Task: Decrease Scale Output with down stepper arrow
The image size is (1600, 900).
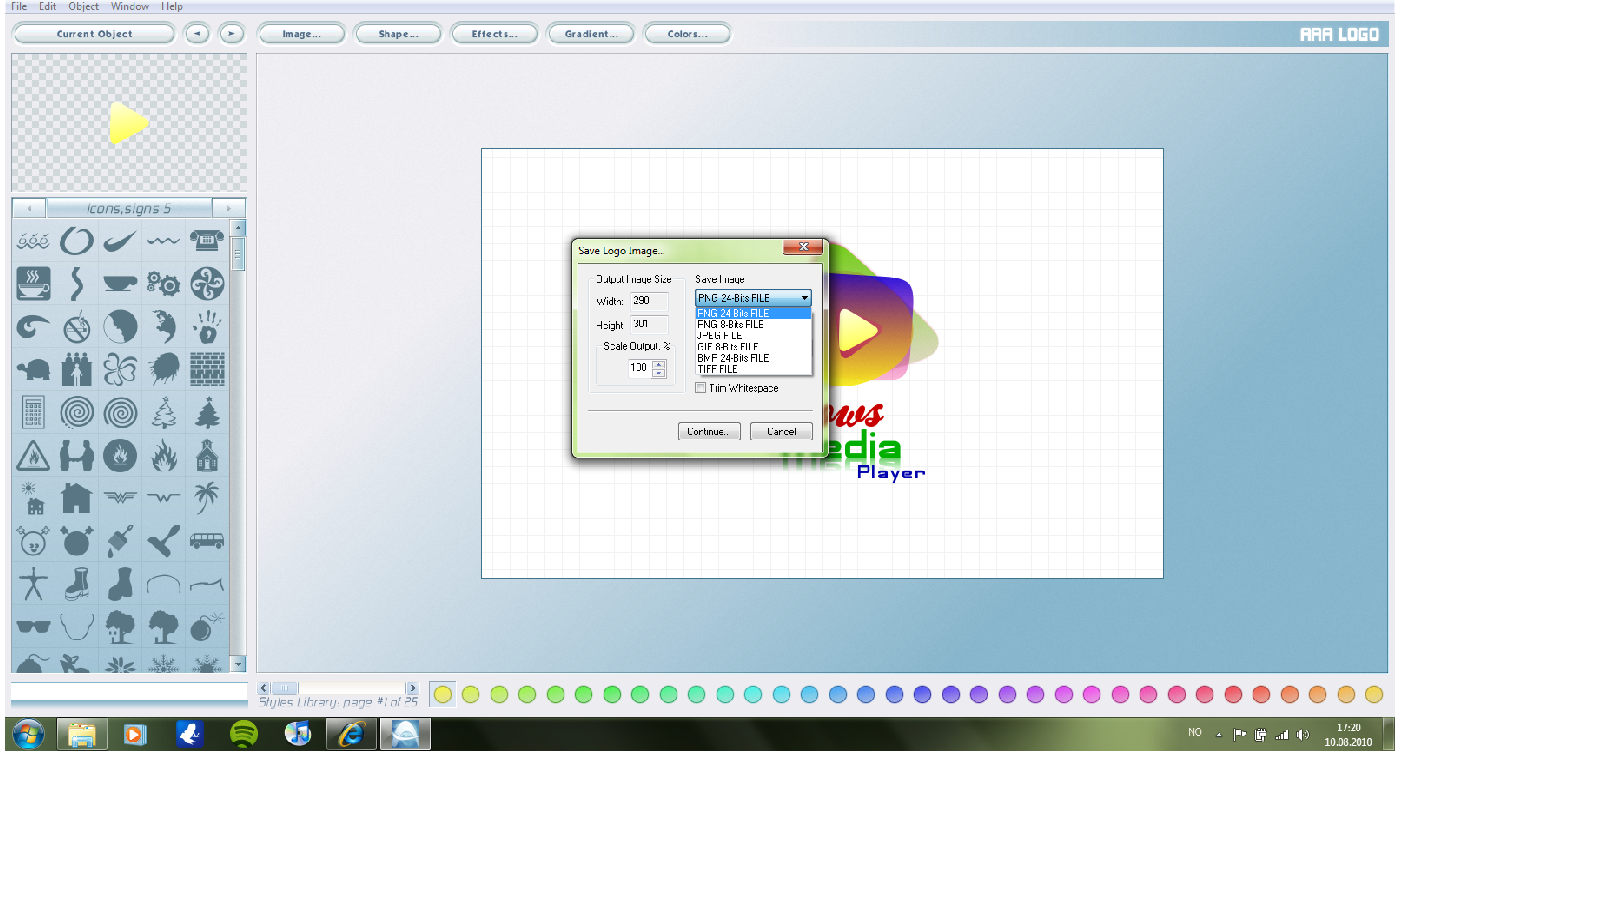Action: point(659,373)
